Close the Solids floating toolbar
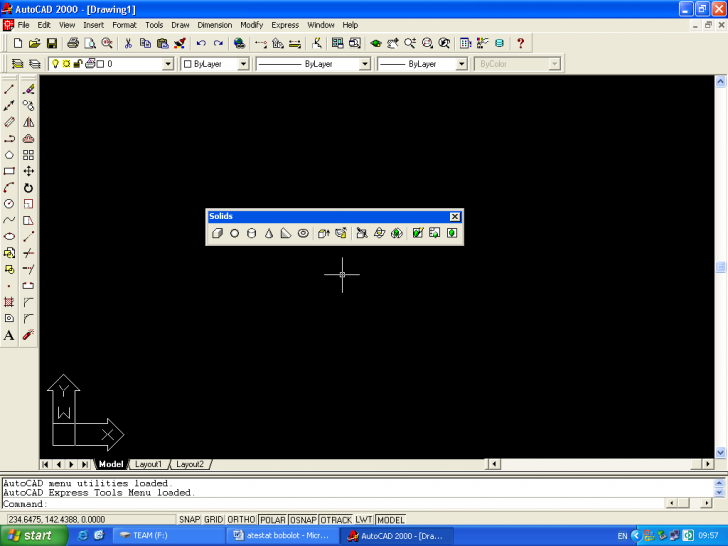Image resolution: width=728 pixels, height=546 pixels. point(455,216)
